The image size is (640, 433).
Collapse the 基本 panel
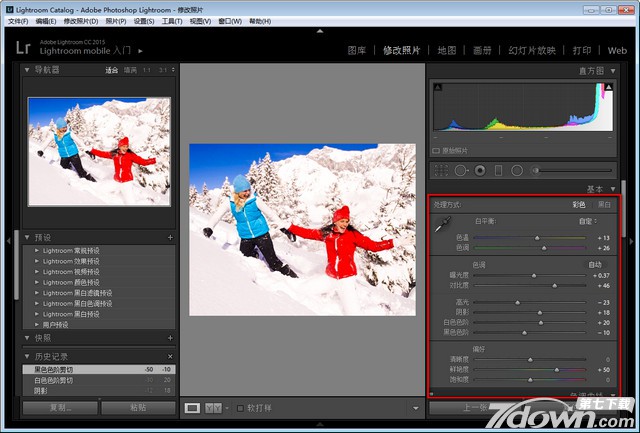pos(613,189)
